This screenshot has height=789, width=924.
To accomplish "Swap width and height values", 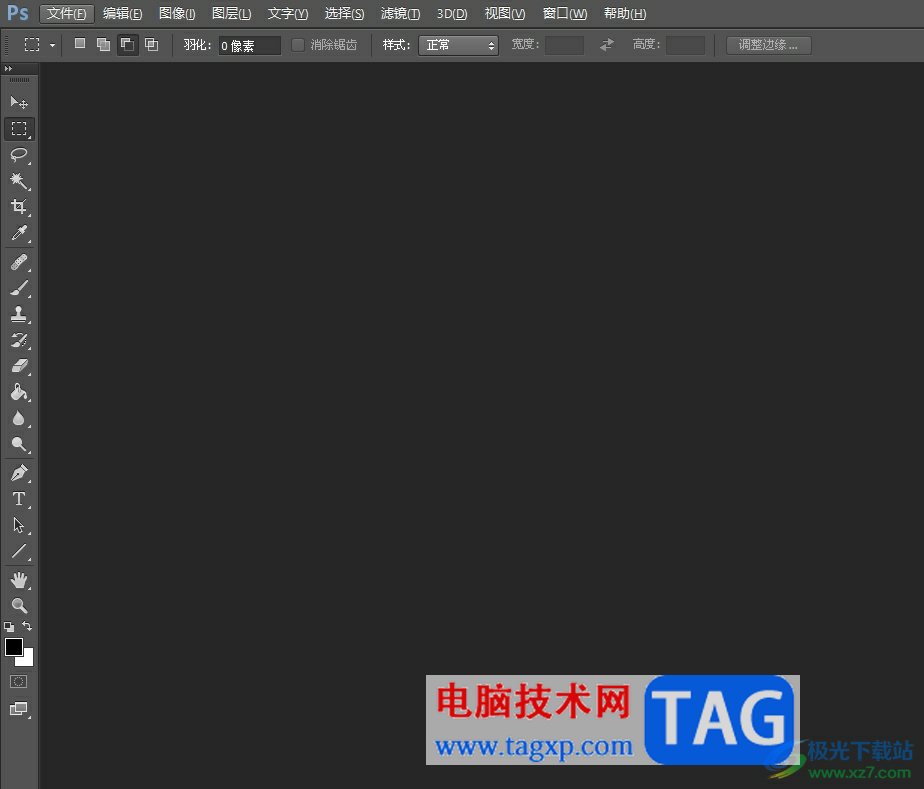I will coord(607,45).
